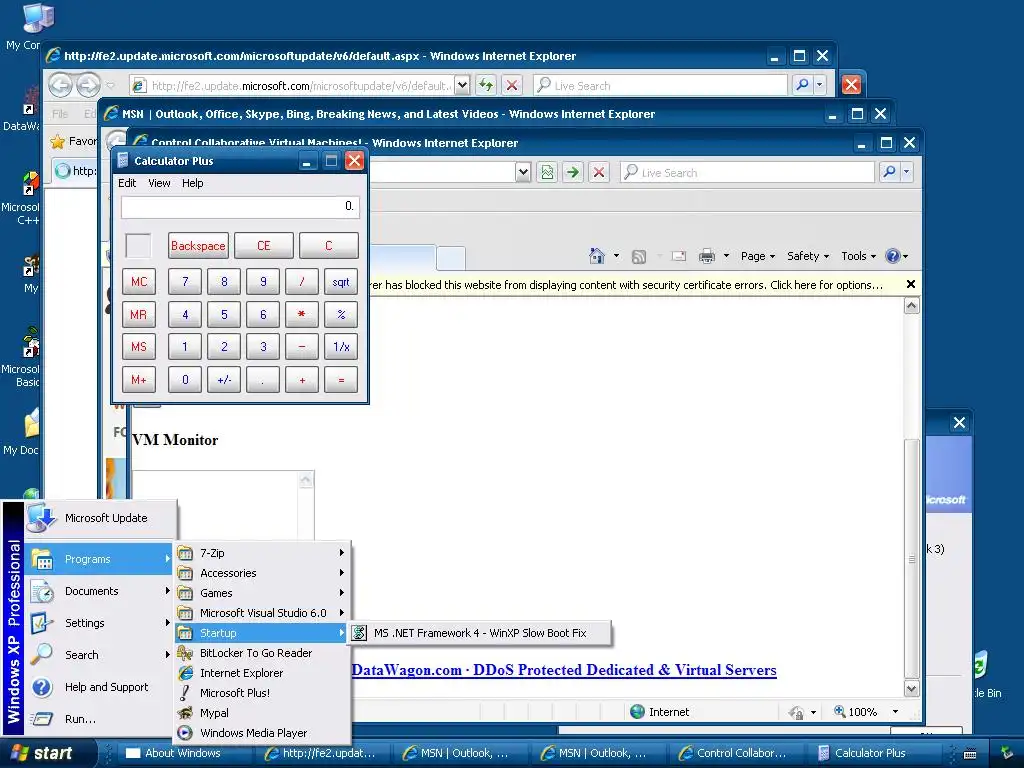
Task: Open the Accessories programs folder
Action: point(262,573)
